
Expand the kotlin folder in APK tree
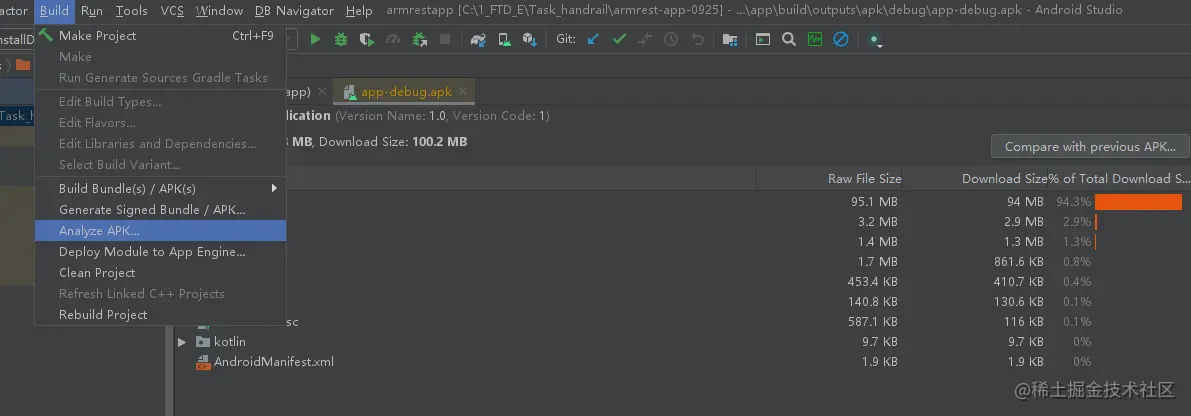[182, 342]
